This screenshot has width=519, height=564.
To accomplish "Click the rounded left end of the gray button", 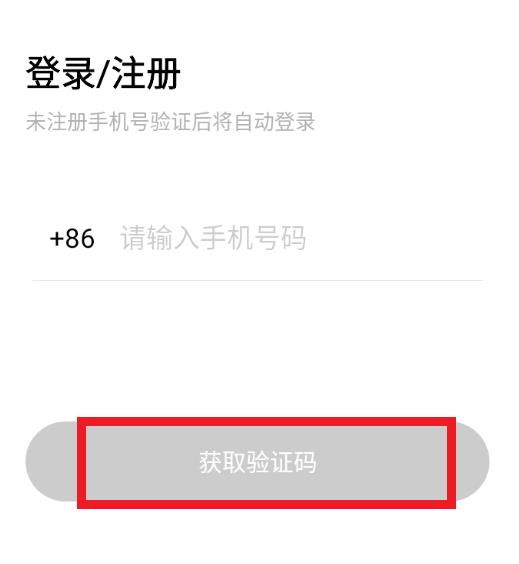I will pos(51,461).
